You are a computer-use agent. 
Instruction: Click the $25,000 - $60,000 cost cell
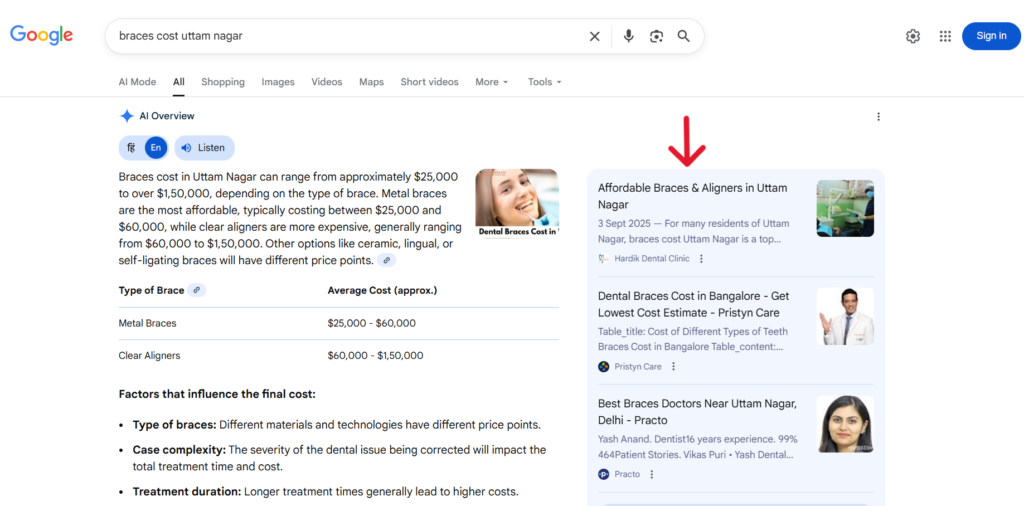click(x=372, y=323)
